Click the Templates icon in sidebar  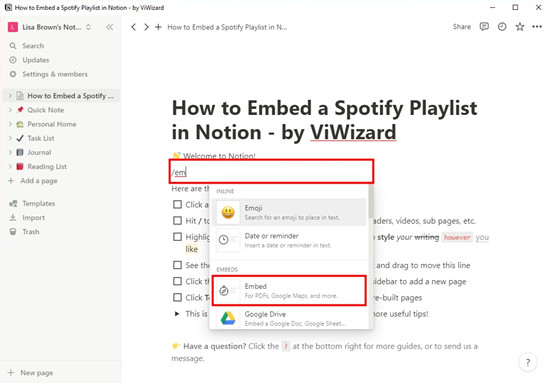coord(13,203)
